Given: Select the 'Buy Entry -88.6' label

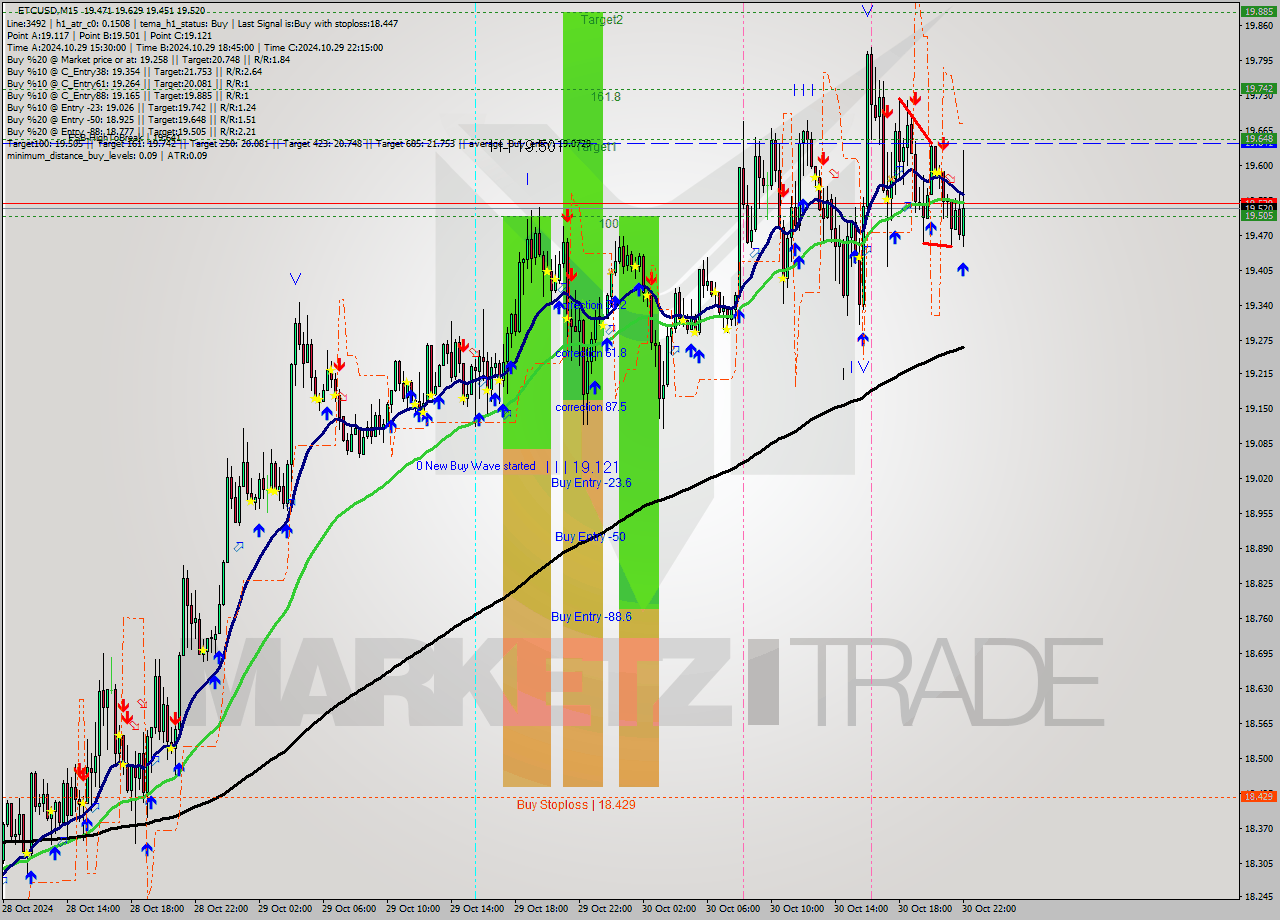Looking at the screenshot, I should click(591, 617).
